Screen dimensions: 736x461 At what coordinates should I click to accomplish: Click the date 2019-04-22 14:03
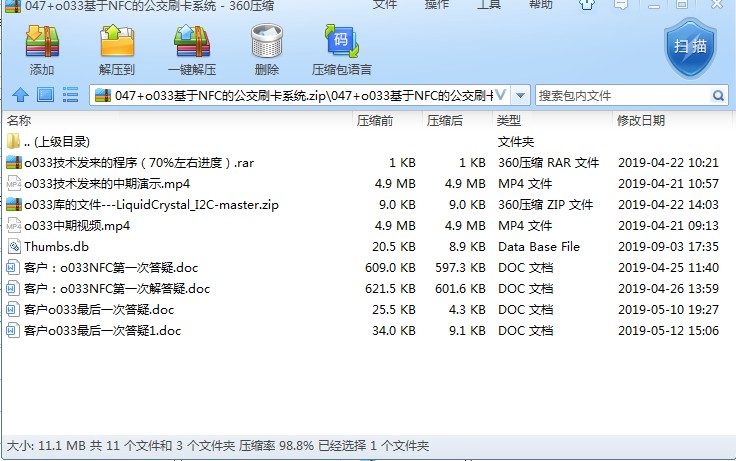point(668,205)
